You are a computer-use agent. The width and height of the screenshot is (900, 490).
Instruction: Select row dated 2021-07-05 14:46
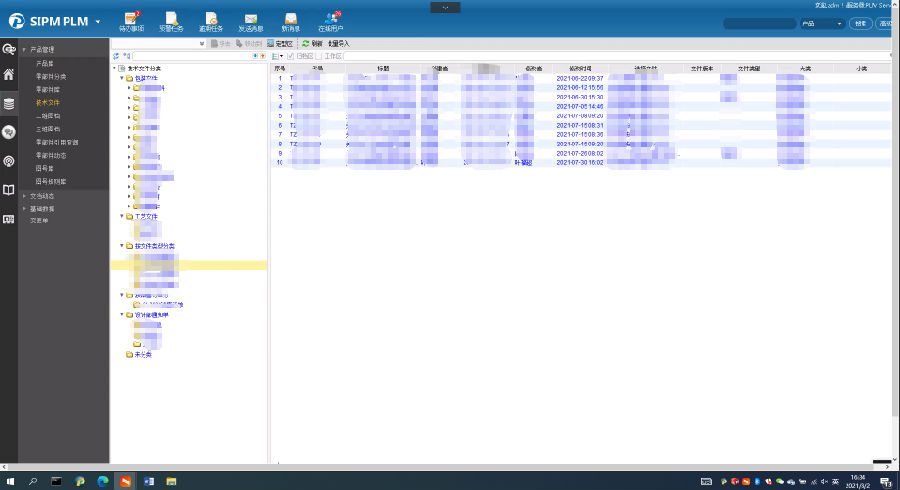580,106
